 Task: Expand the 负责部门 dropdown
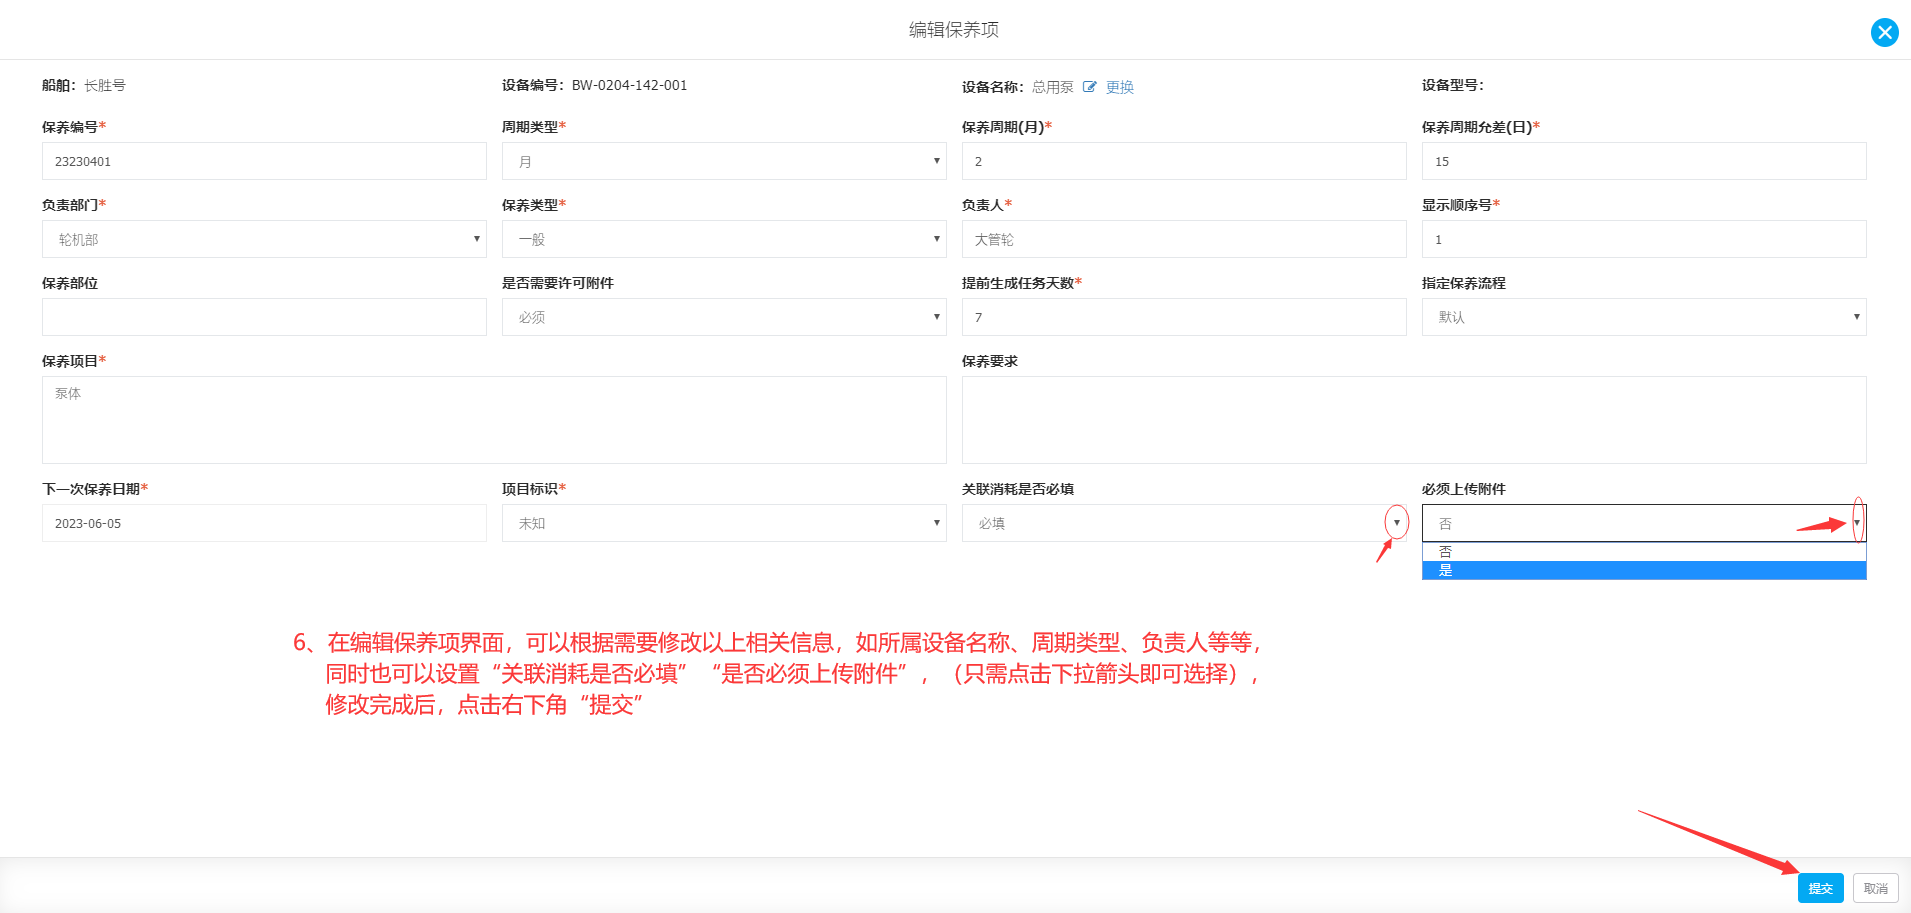coord(264,239)
